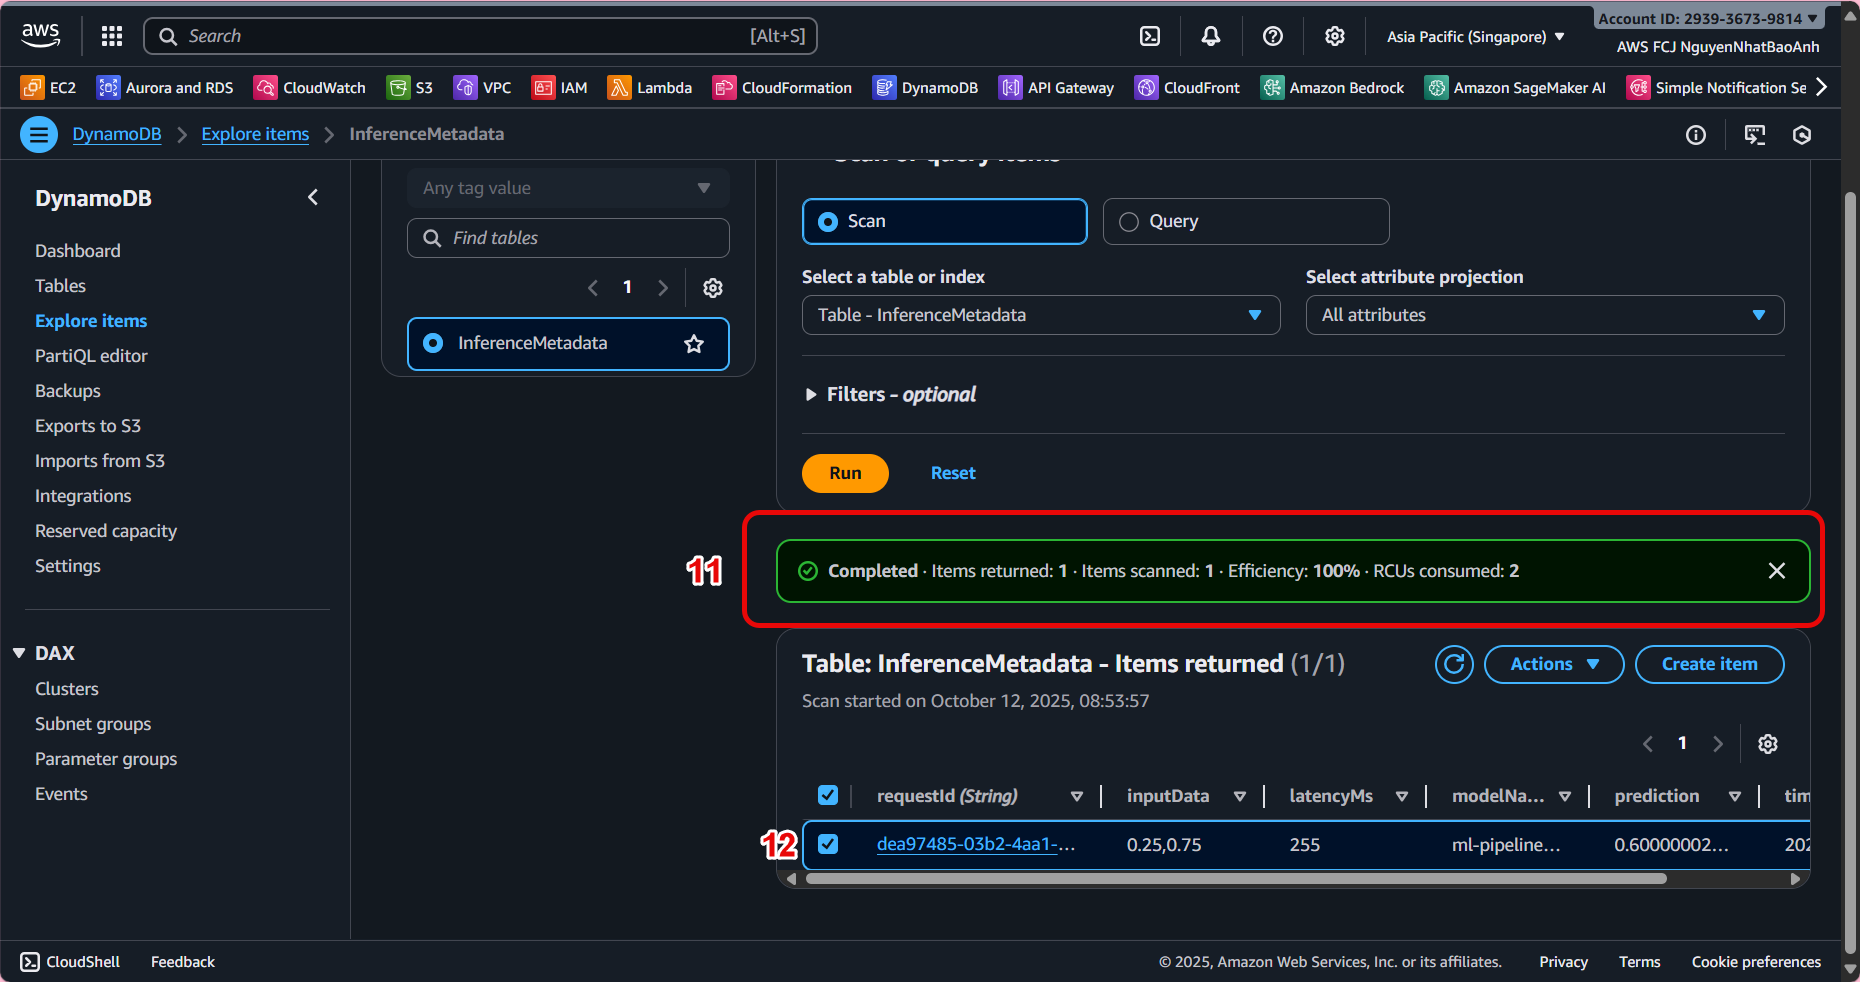
Task: Open CloudFormation shortcut
Action: 782,88
